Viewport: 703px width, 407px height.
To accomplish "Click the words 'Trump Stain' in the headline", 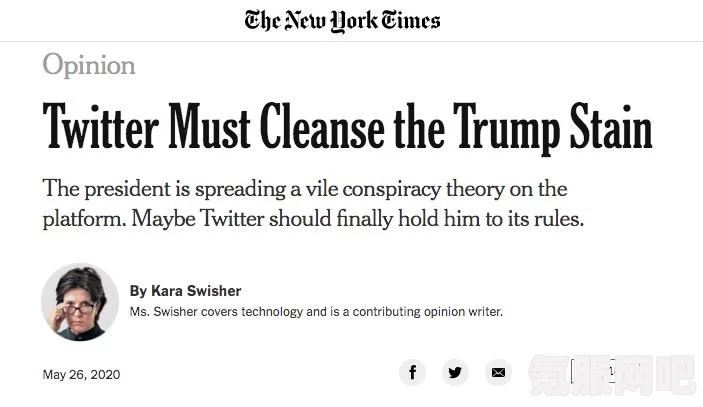I will [x=553, y=126].
